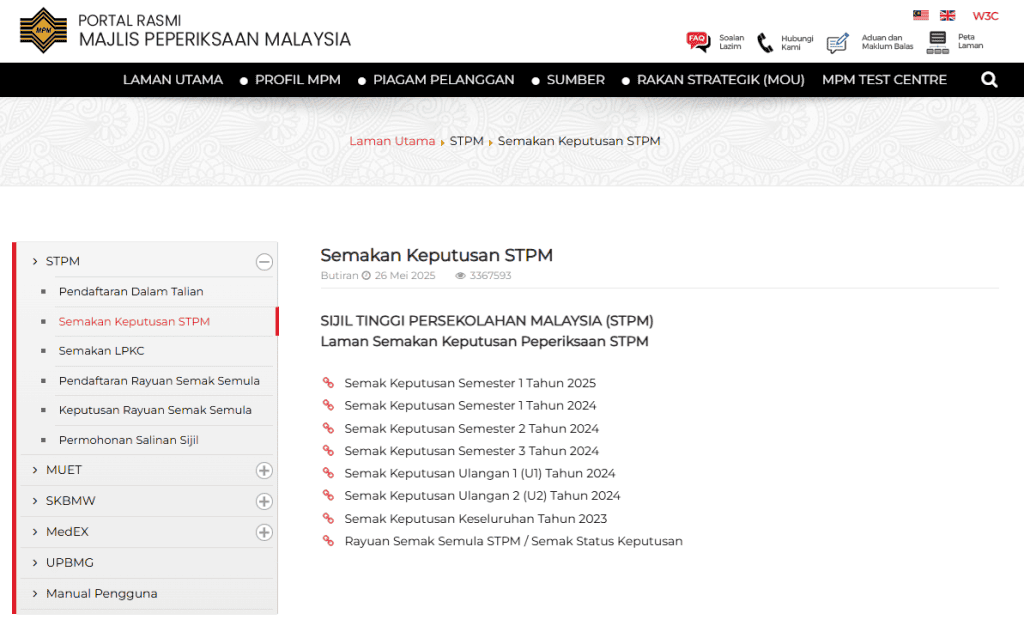The image size is (1024, 644).
Task: Open the FAQ speech bubble icon
Action: [698, 42]
